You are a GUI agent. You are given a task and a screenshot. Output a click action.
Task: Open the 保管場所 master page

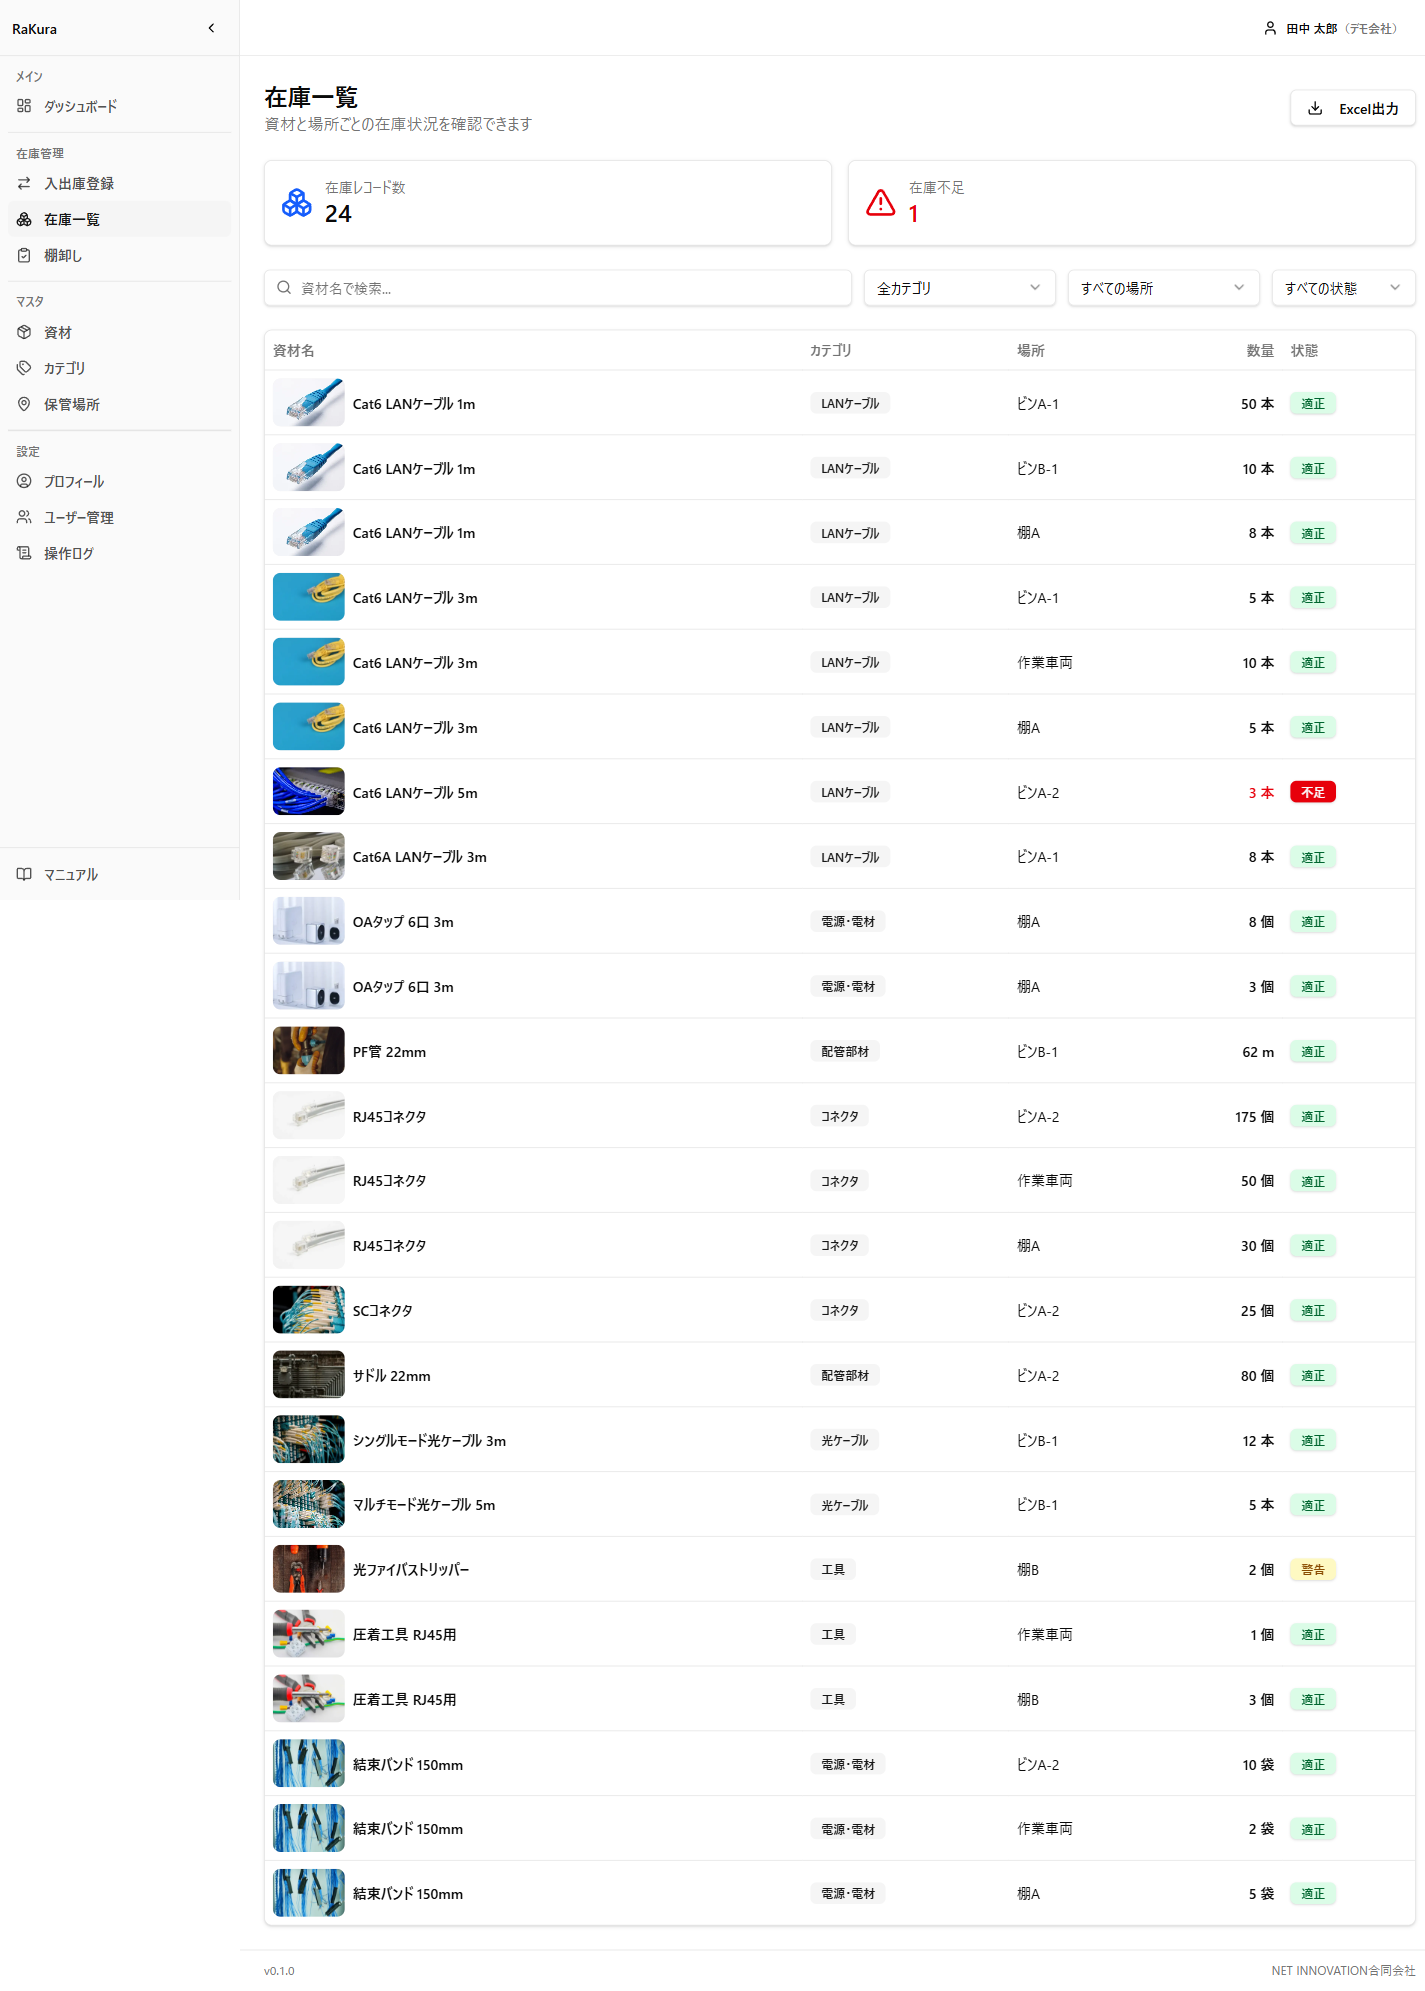[119, 404]
